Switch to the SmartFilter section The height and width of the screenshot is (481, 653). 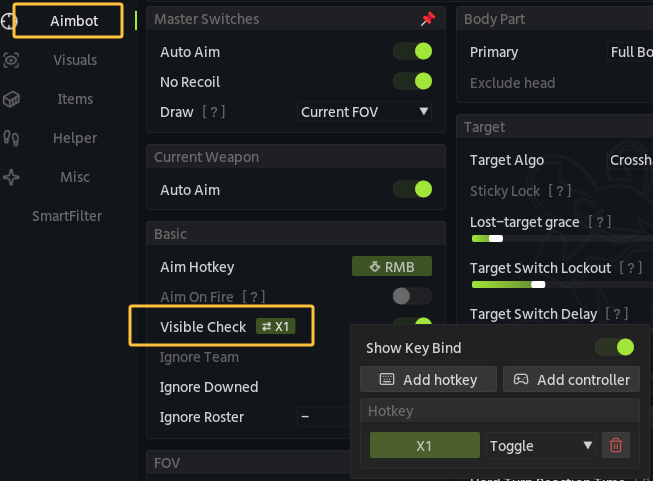tap(67, 216)
